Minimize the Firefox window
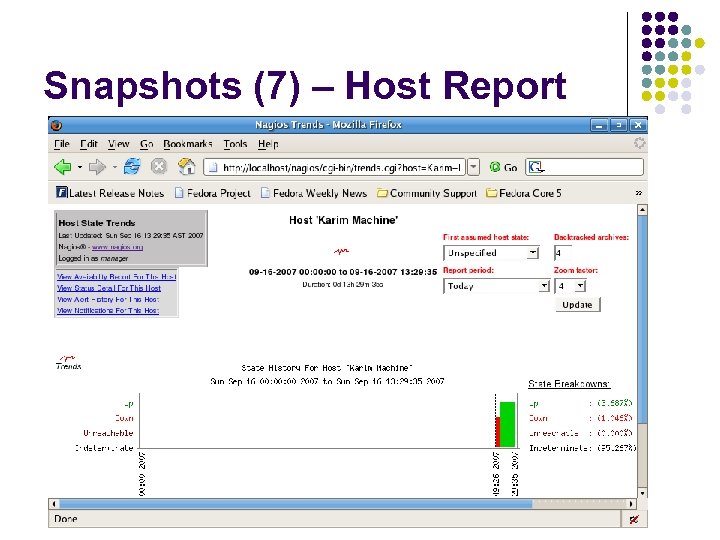The image size is (720, 540). [x=599, y=125]
